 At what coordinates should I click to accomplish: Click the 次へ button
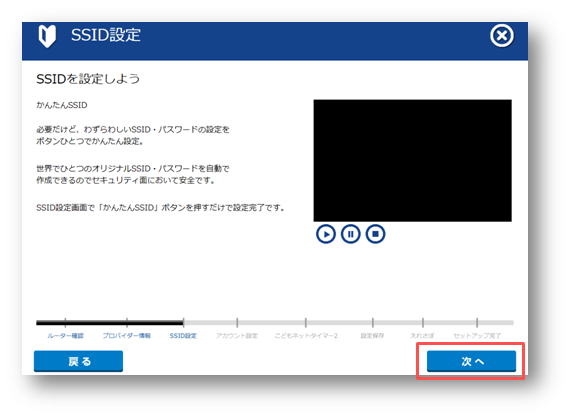[471, 361]
